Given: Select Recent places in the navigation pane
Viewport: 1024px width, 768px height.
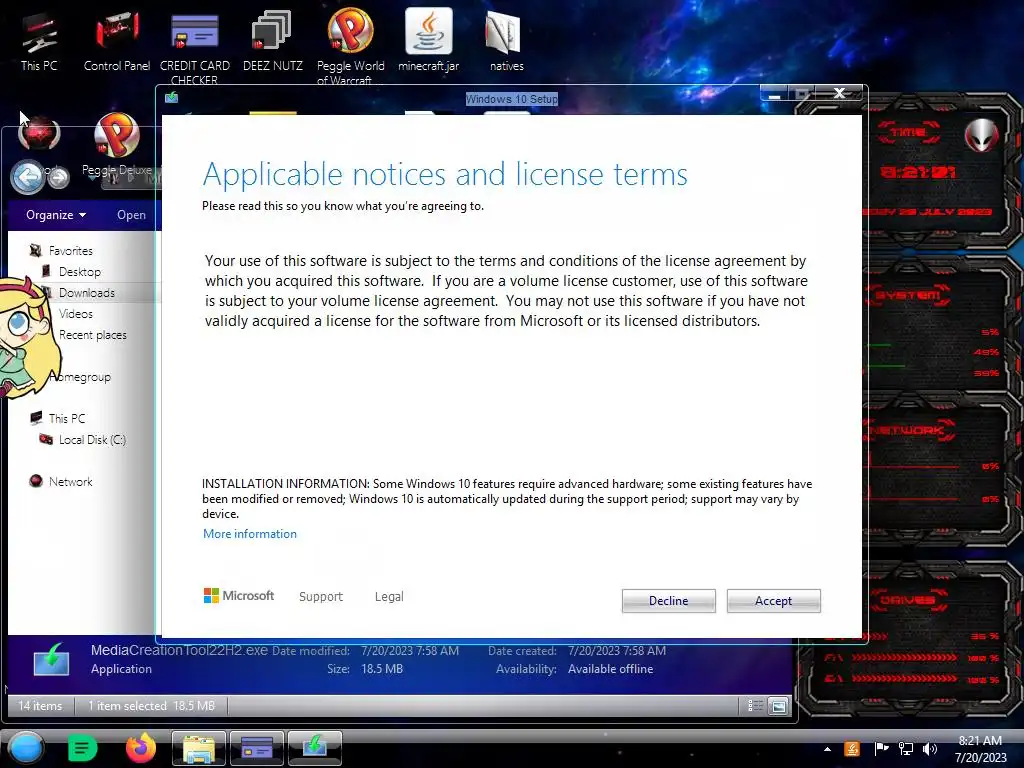Looking at the screenshot, I should point(93,335).
